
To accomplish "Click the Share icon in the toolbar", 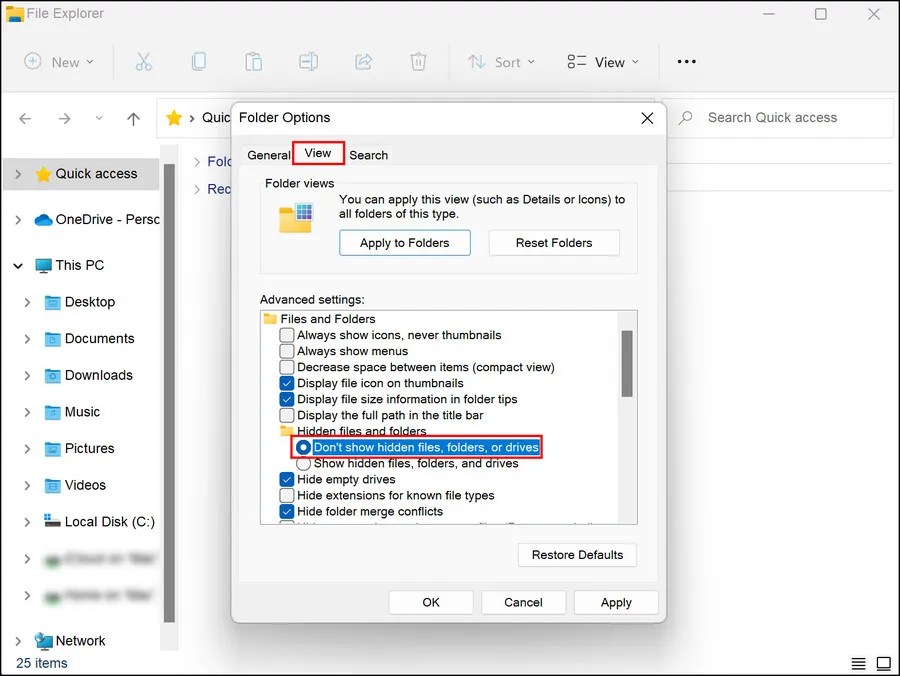I will [x=362, y=61].
